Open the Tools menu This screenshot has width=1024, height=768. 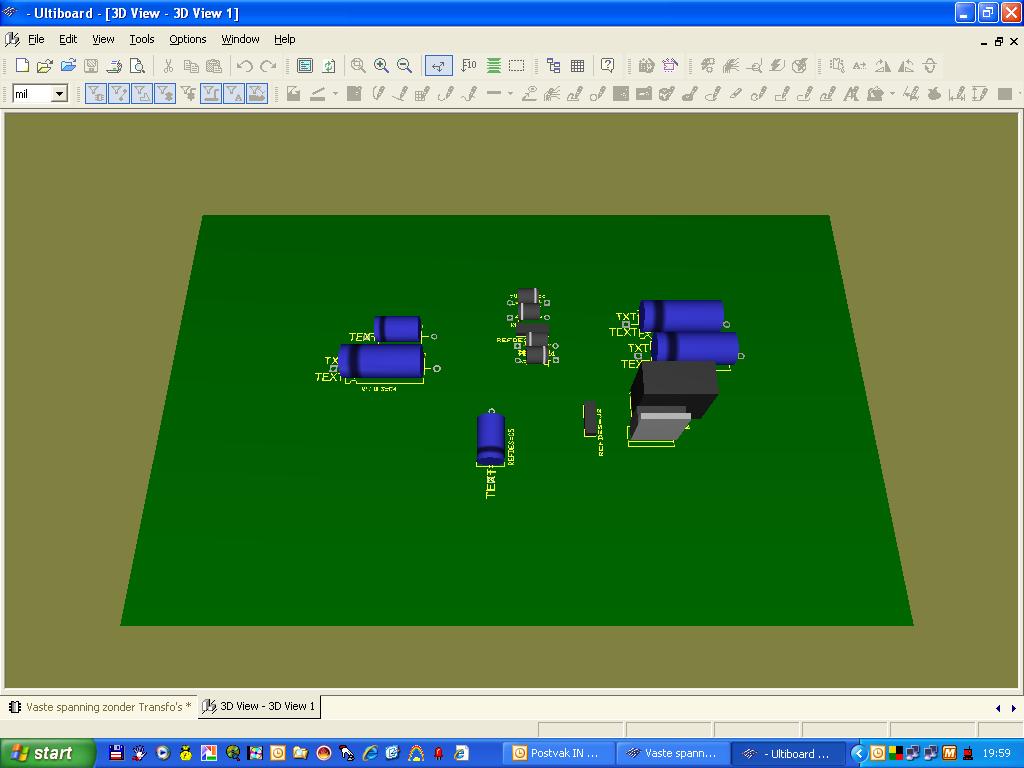coord(141,39)
